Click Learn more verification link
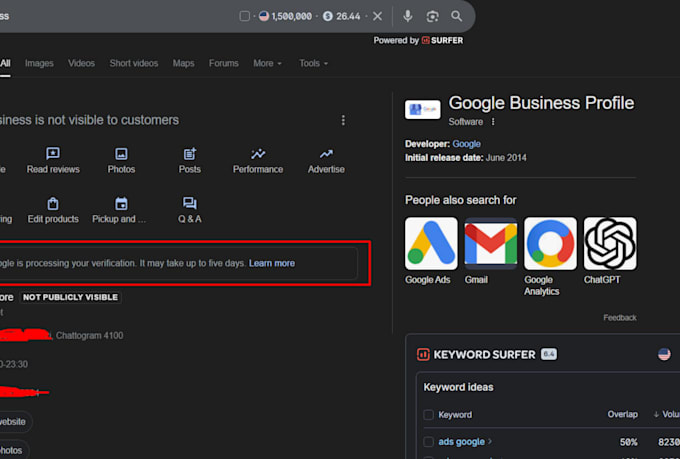Viewport: 680px width, 459px height. coord(271,263)
